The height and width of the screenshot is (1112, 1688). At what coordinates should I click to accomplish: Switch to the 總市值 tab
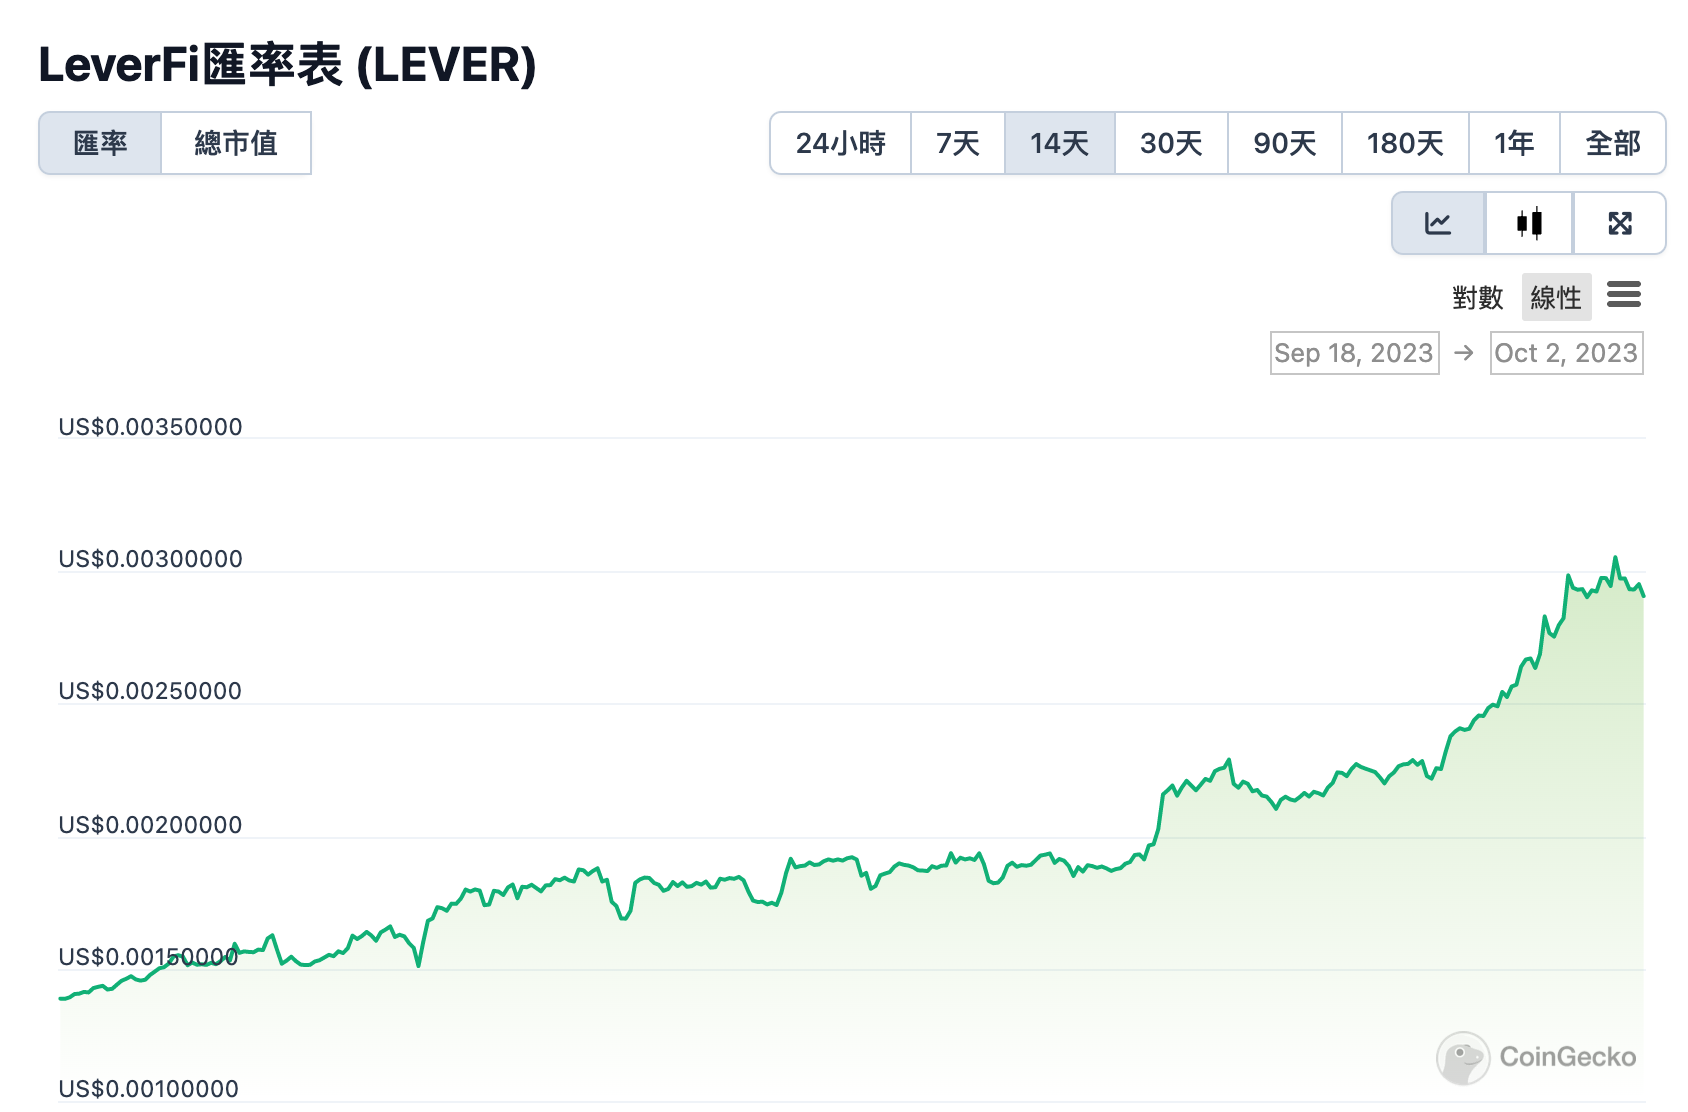click(x=236, y=143)
